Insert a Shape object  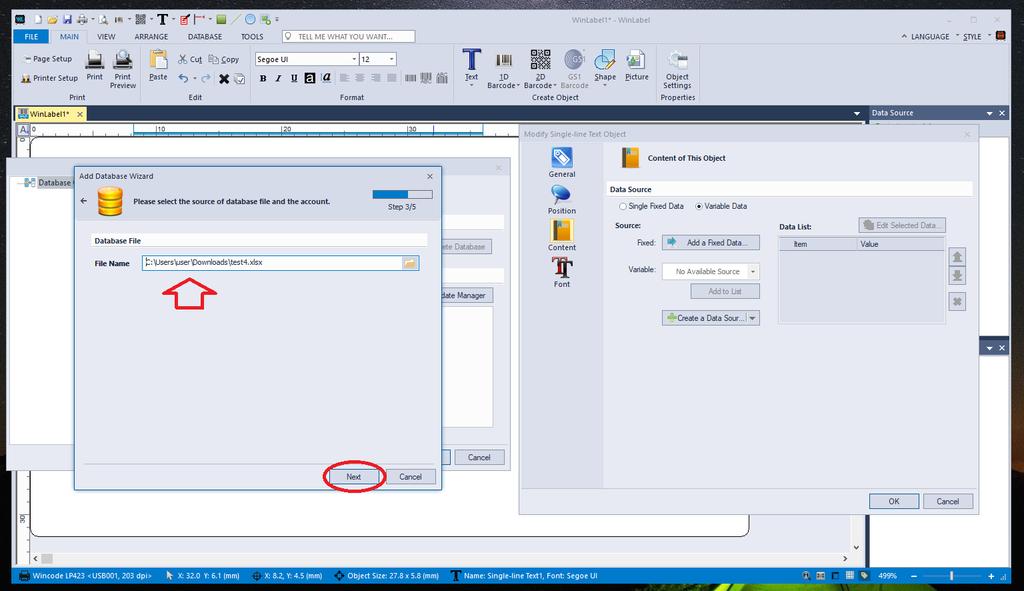605,65
